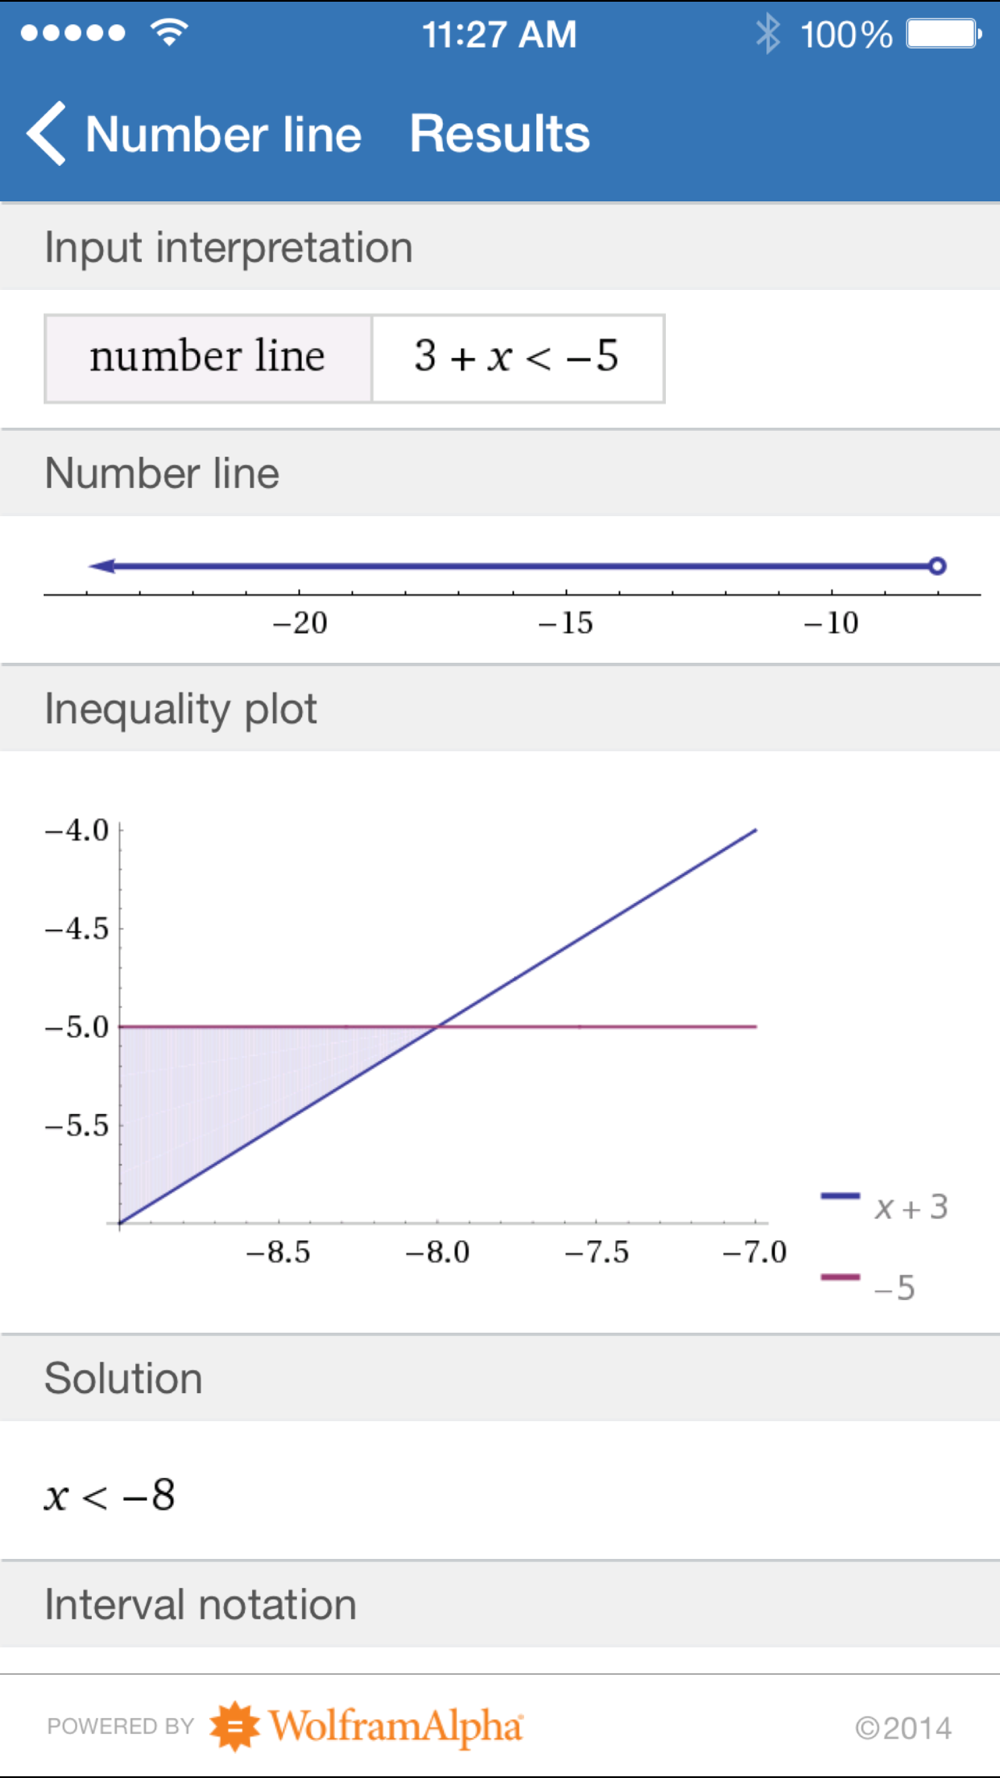Tap the x < −8 solution result
This screenshot has height=1778, width=1000.
110,1496
